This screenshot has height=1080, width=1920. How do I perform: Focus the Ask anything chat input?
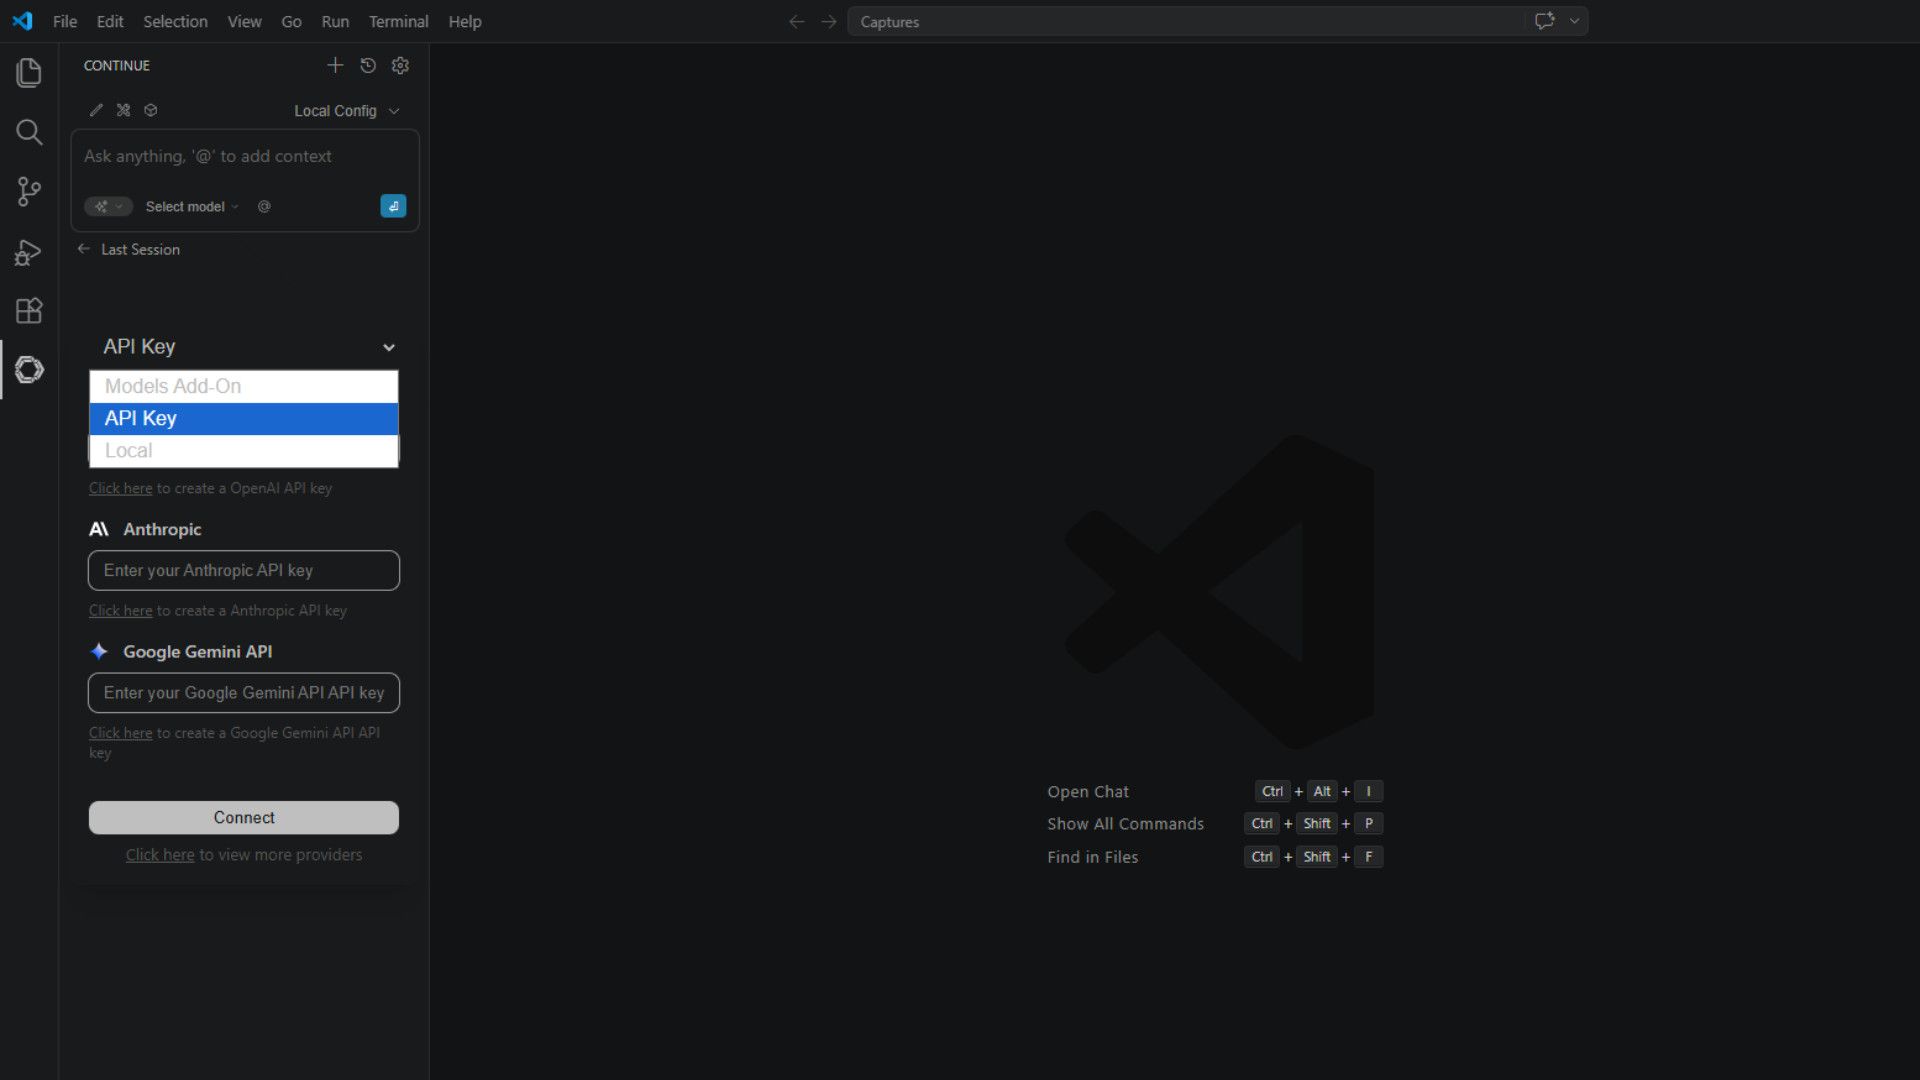point(245,157)
